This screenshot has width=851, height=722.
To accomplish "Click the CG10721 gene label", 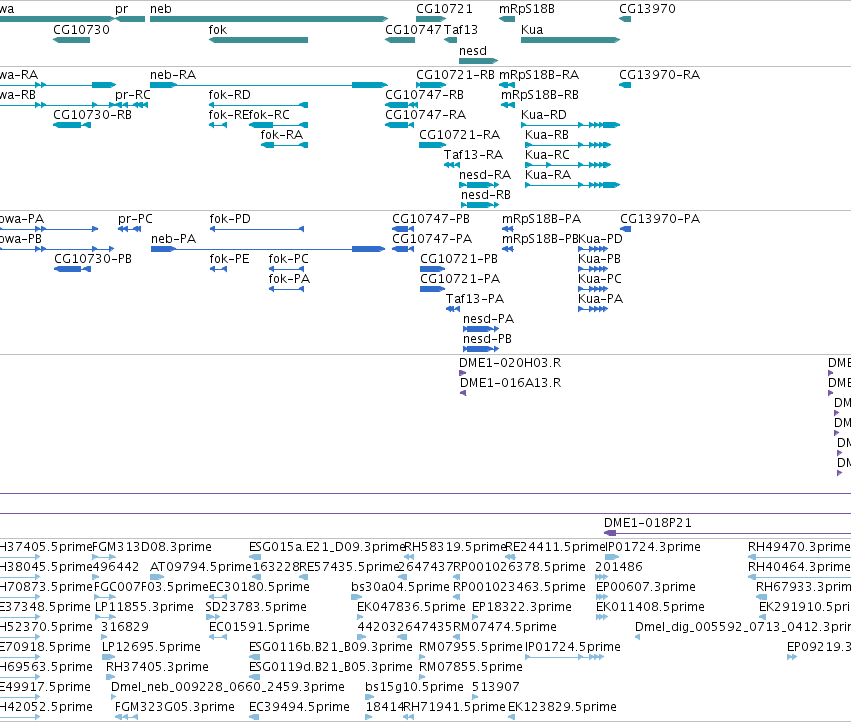I will coord(444,9).
